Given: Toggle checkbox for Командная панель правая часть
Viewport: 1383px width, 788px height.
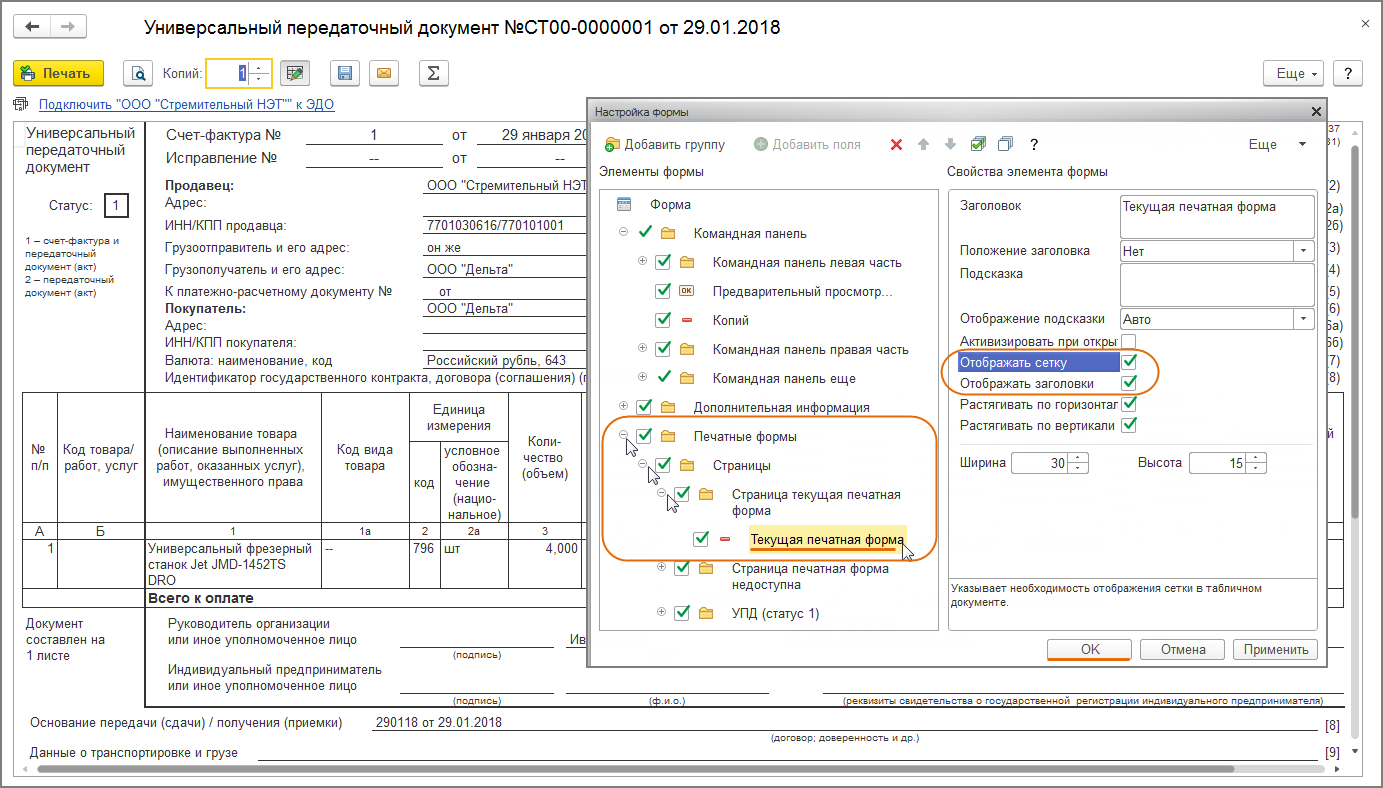Looking at the screenshot, I should tap(662, 350).
